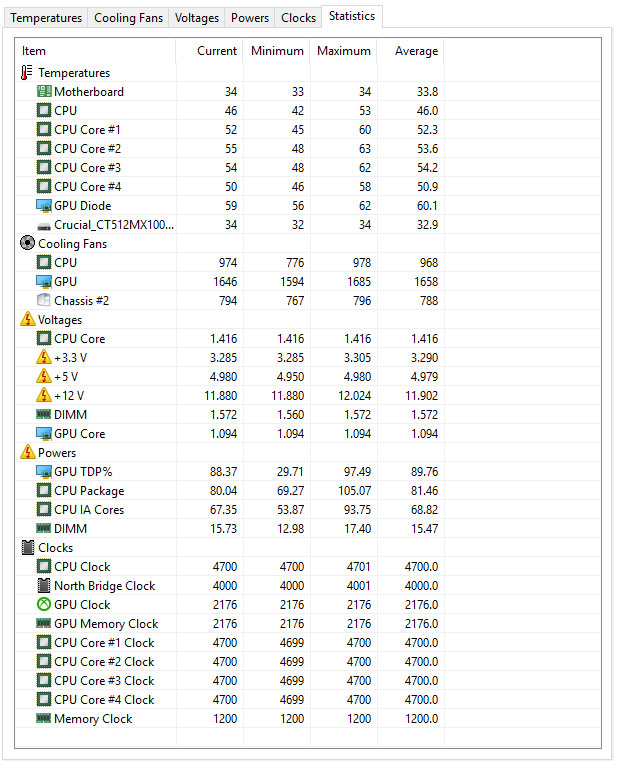The width and height of the screenshot is (617, 764).
Task: Click the Memory Clock row icon
Action: [x=44, y=719]
